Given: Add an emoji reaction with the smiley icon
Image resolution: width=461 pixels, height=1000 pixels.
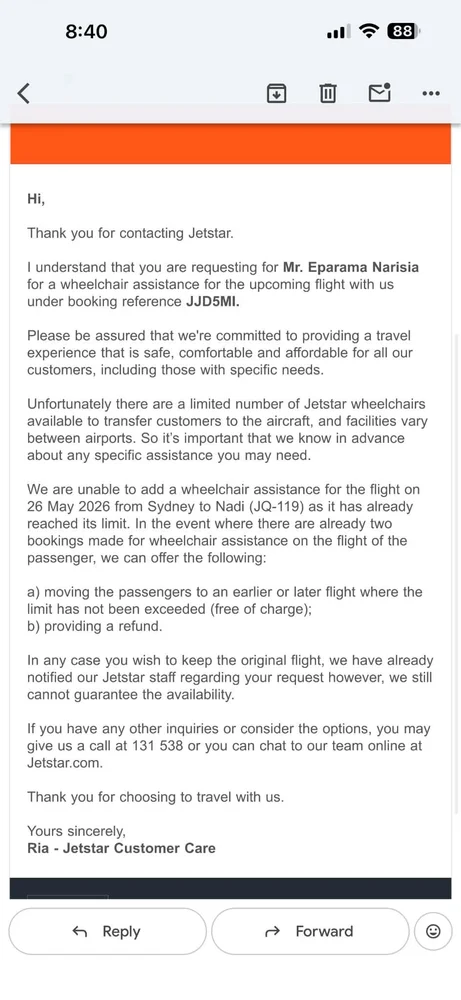Looking at the screenshot, I should (x=433, y=932).
